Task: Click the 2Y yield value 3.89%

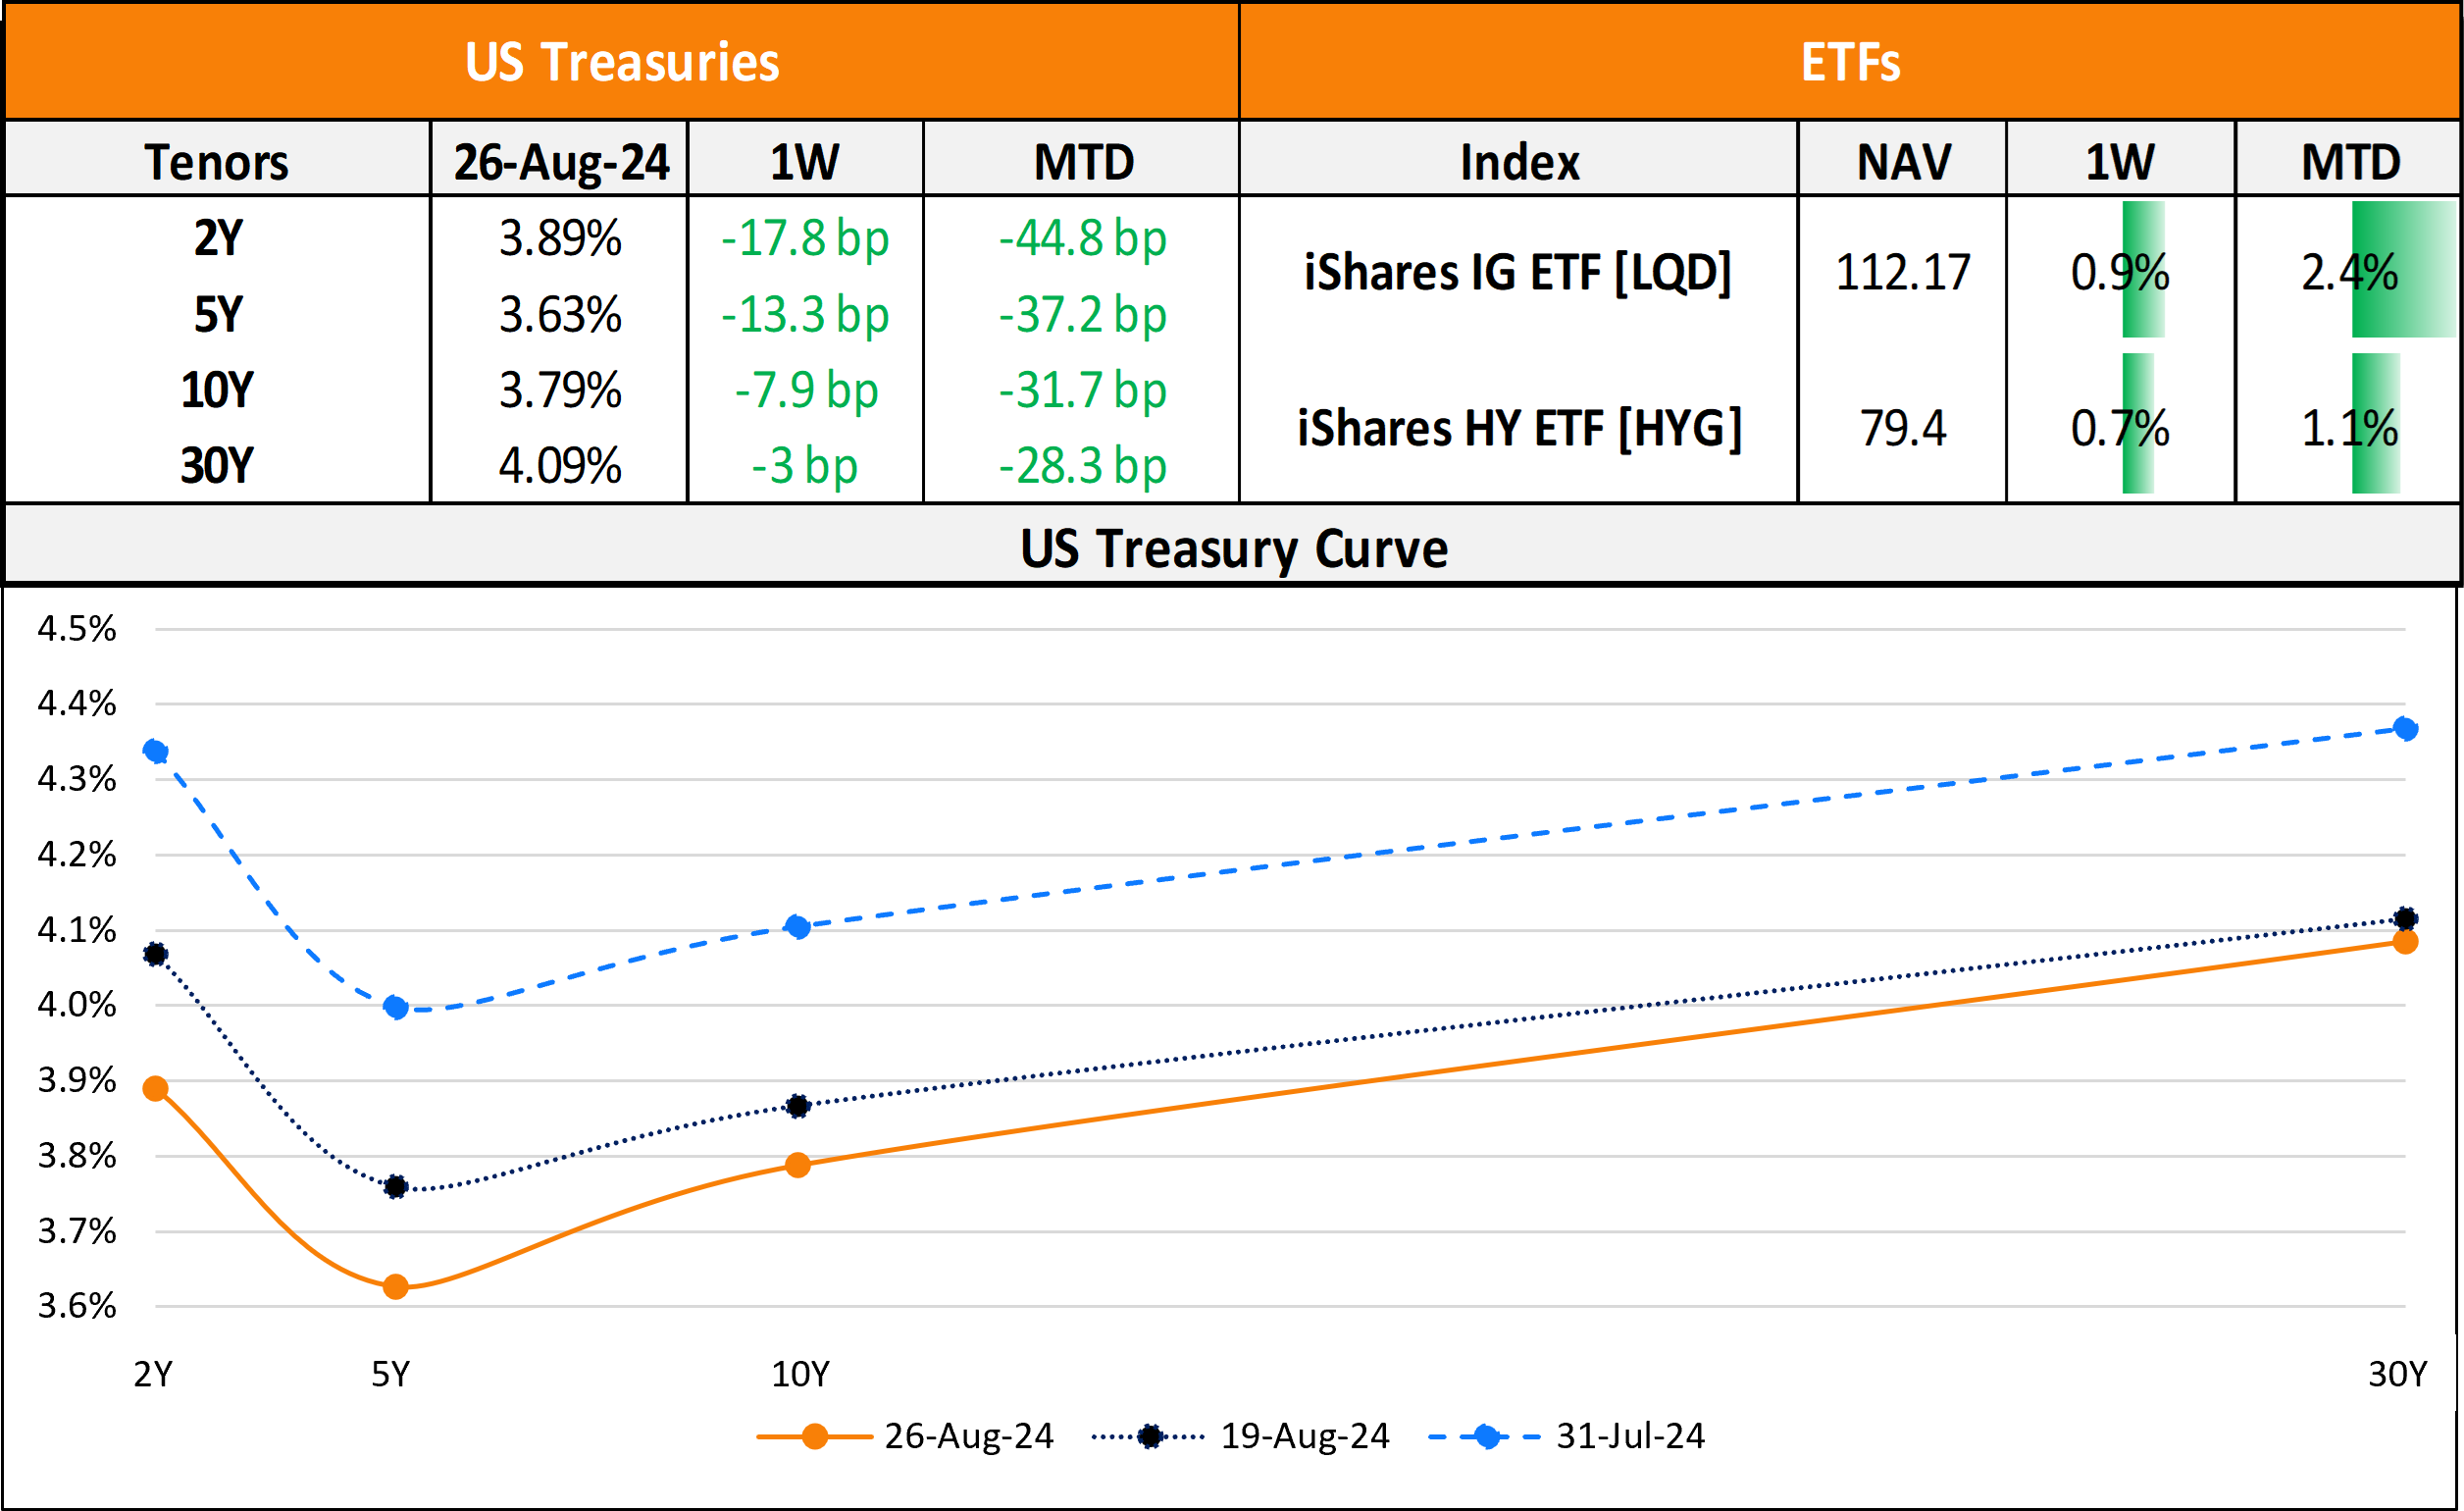Action: [560, 238]
